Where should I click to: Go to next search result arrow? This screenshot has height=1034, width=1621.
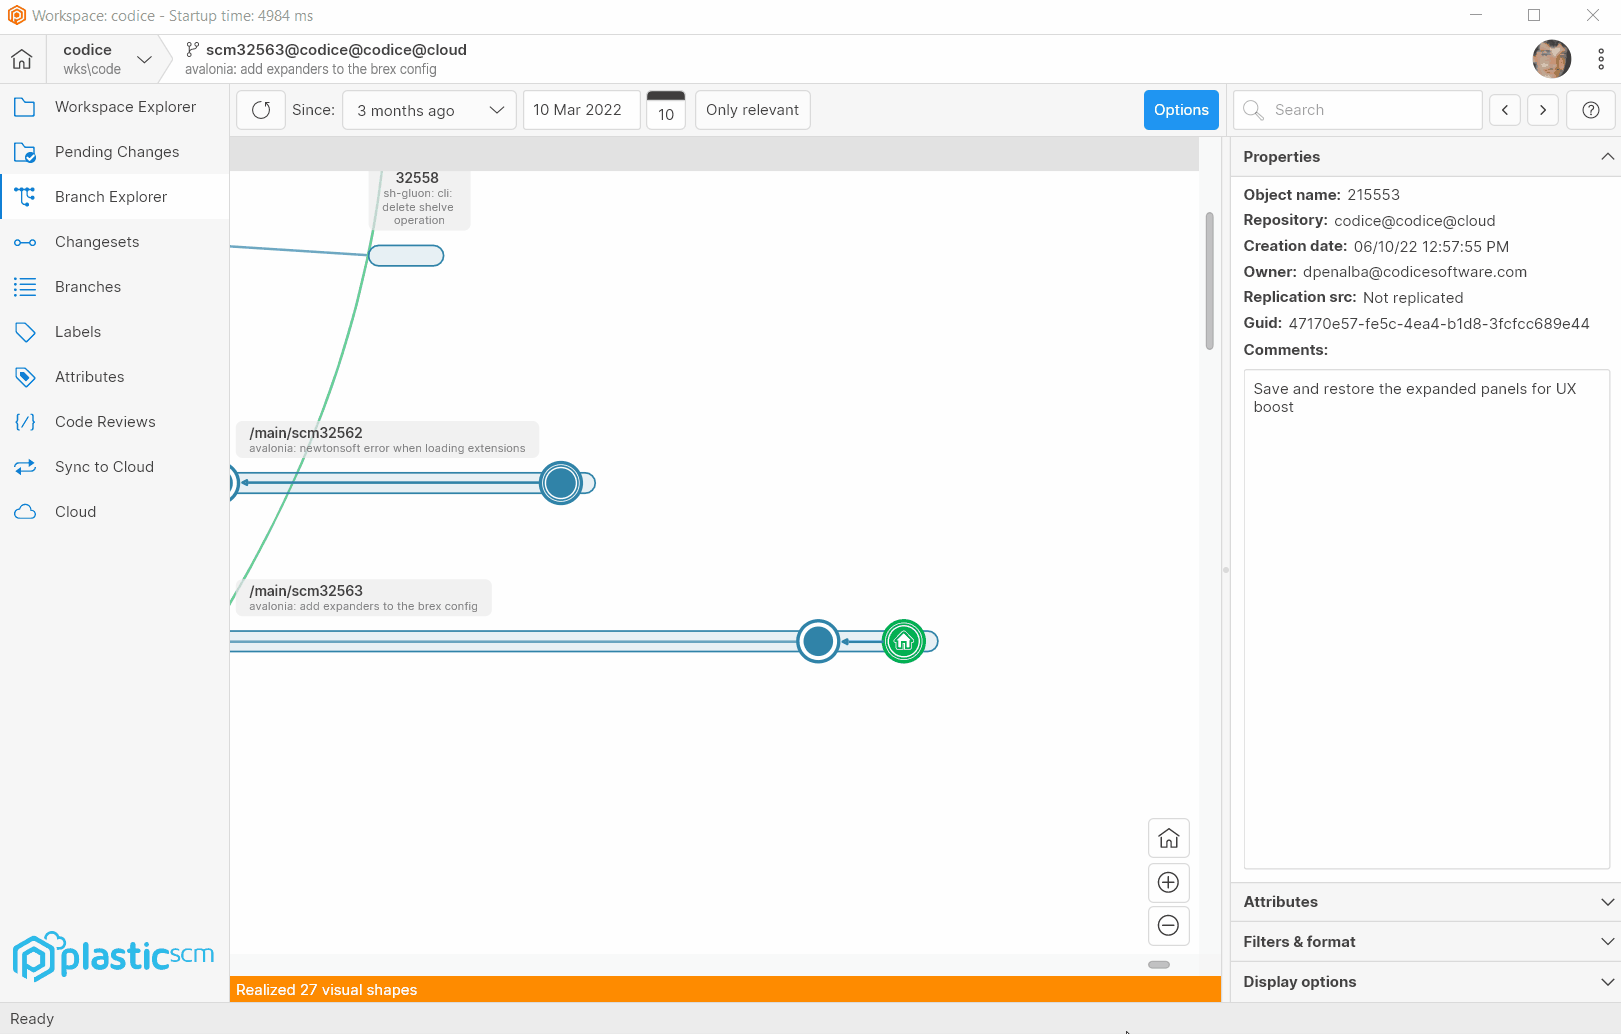pyautogui.click(x=1543, y=110)
